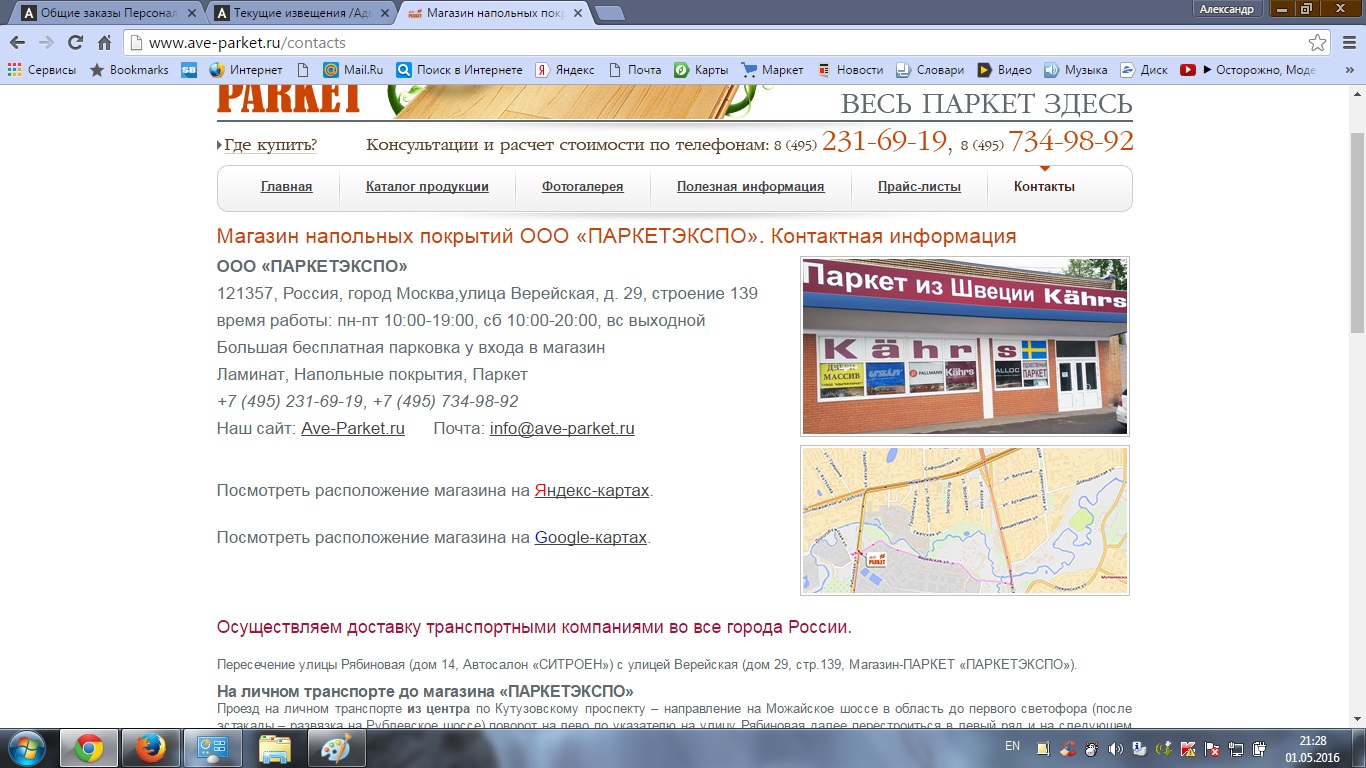The height and width of the screenshot is (768, 1366).
Task: Open the Каталог продукции menu item
Action: click(427, 187)
